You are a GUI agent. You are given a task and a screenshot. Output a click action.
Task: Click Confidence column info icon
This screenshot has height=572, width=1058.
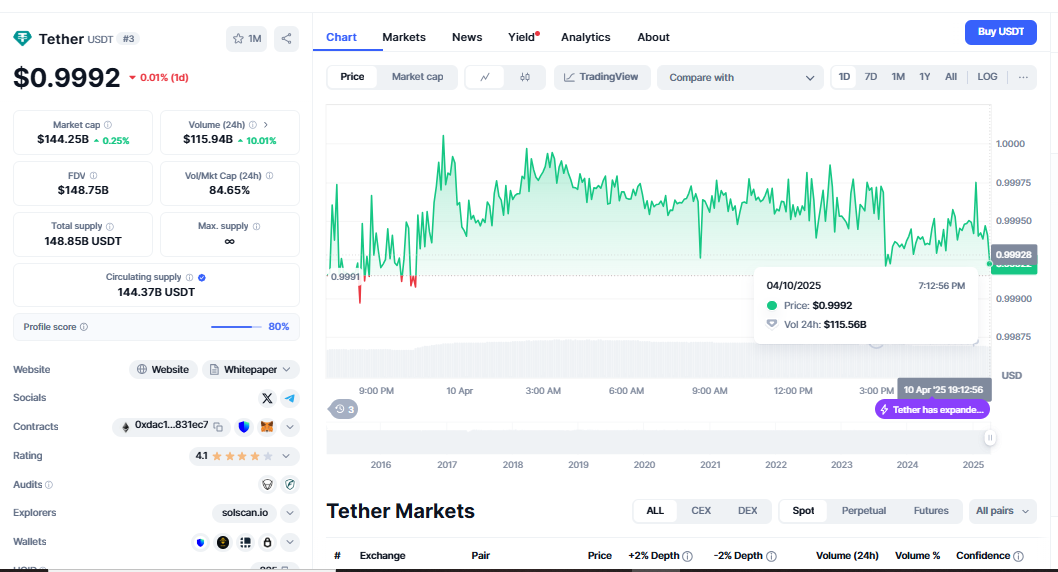click(x=1018, y=556)
